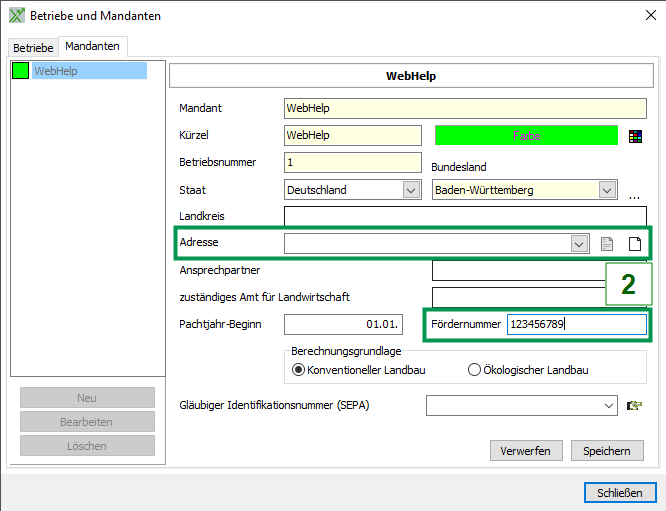The width and height of the screenshot is (666, 511).
Task: Click the green Farbe color swatch
Action: [526, 135]
